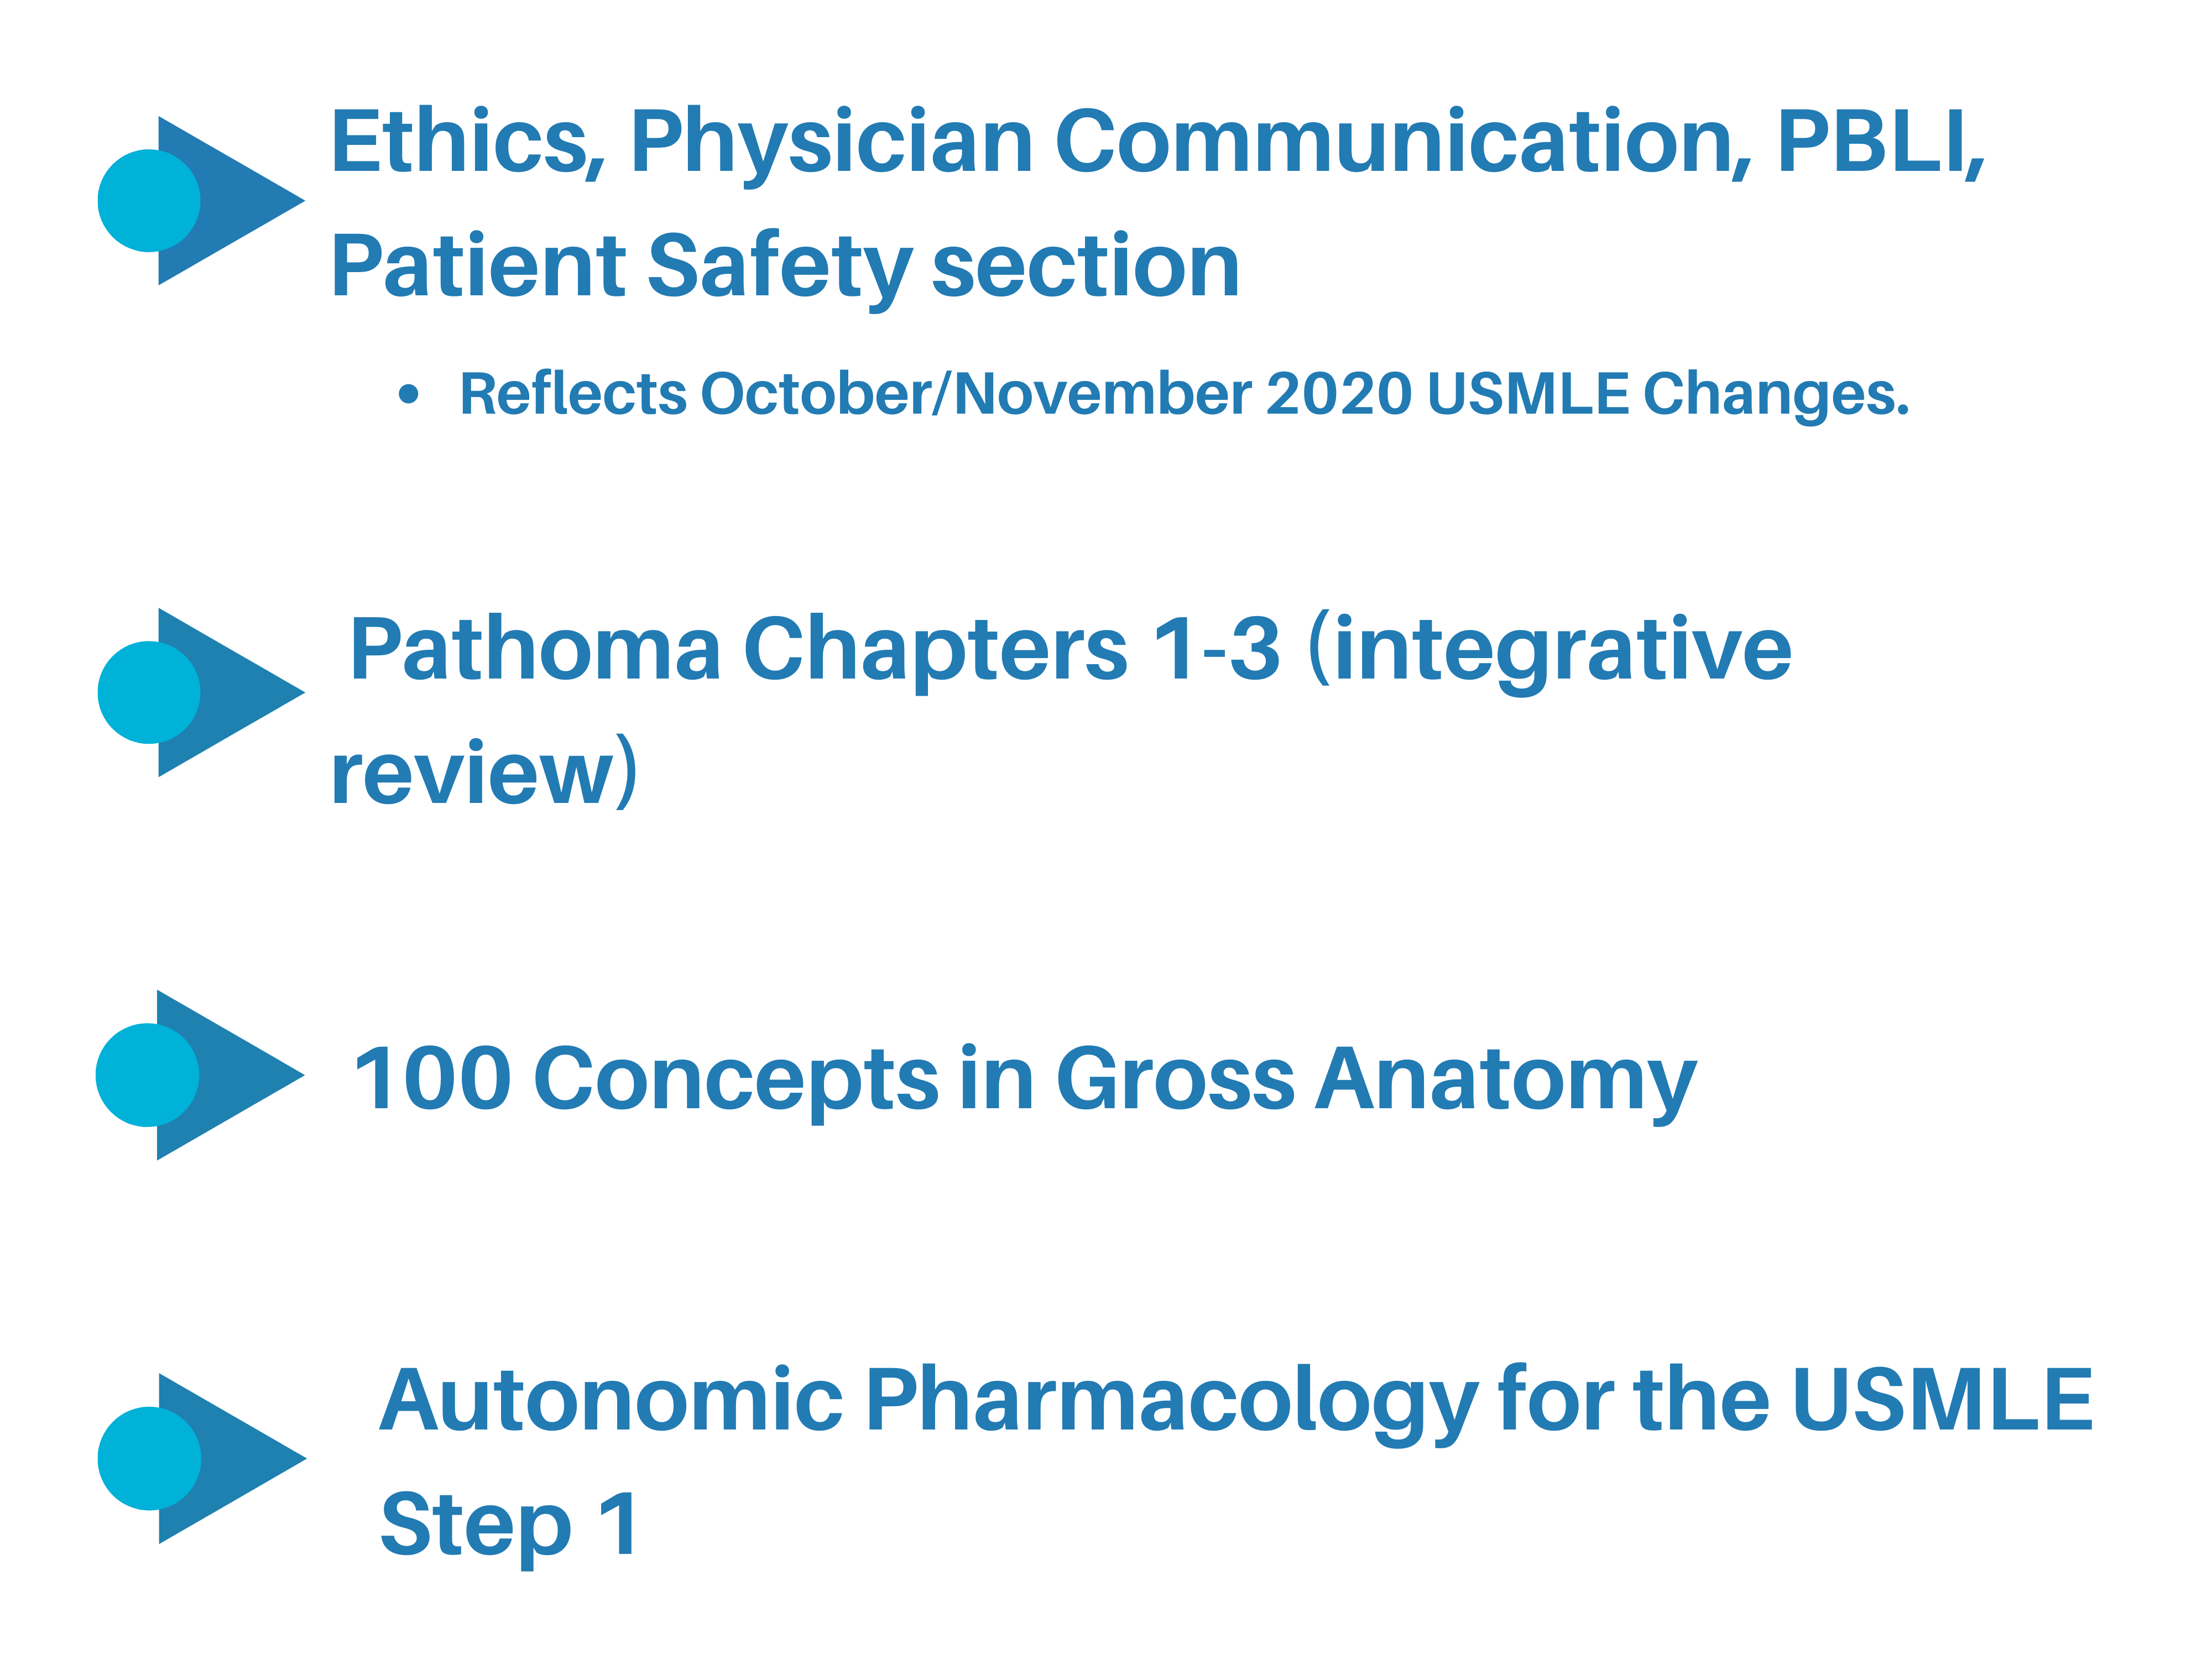The image size is (2212, 1659).
Task: Click the Reflects October/November 2020 USMLE Changes note
Action: [x=1184, y=394]
